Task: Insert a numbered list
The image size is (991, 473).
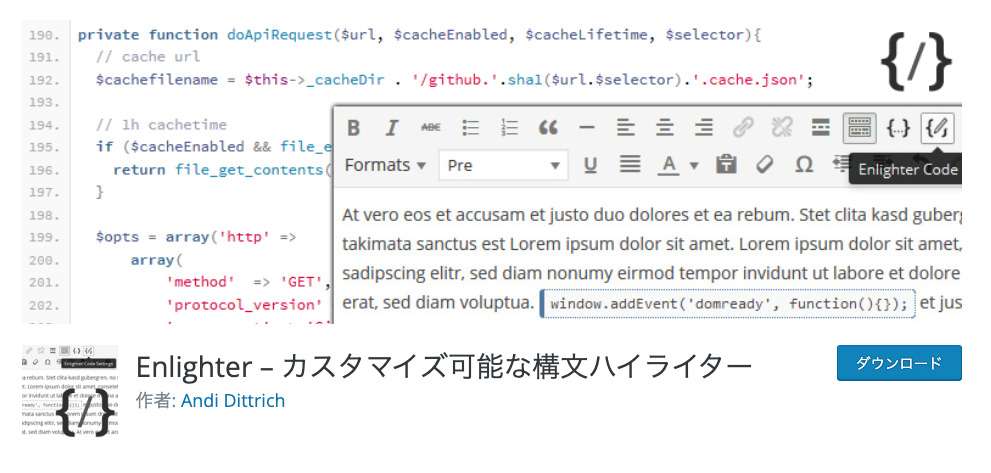Action: click(509, 128)
